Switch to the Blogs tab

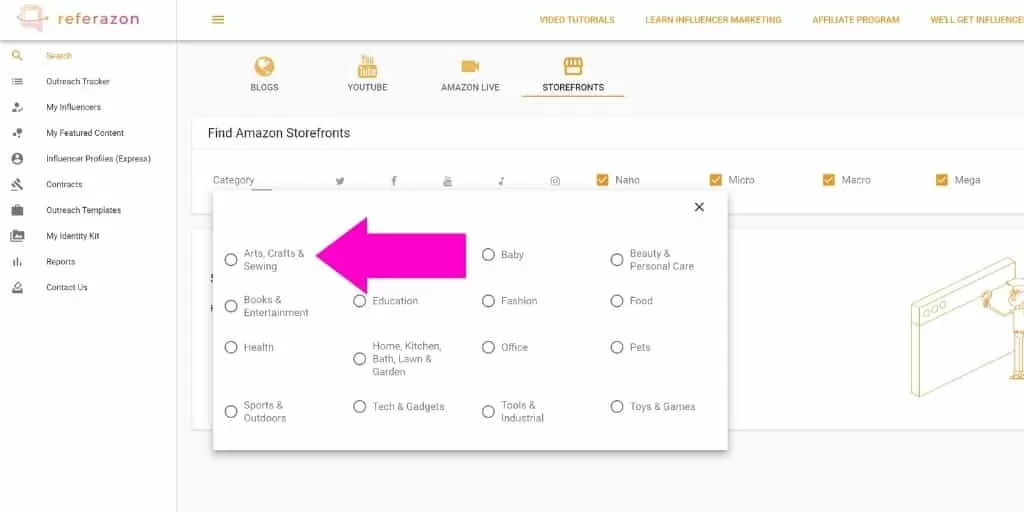click(x=264, y=74)
